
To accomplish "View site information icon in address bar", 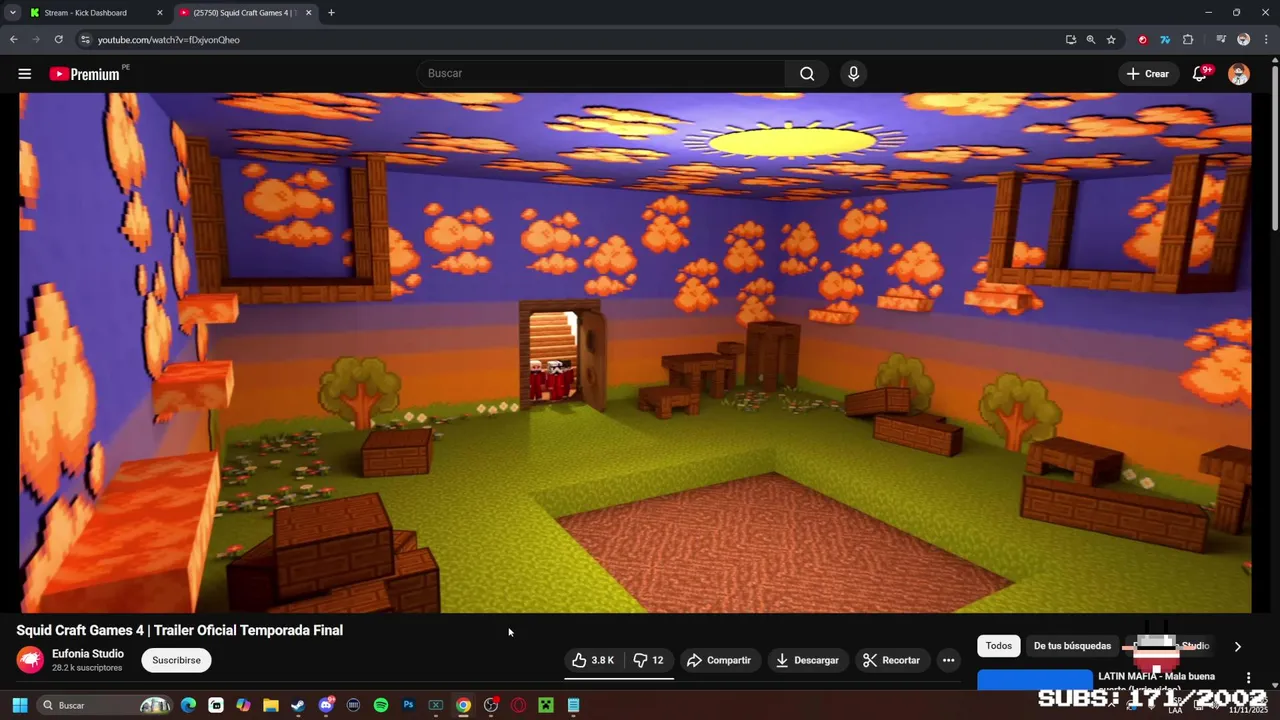I will point(85,40).
